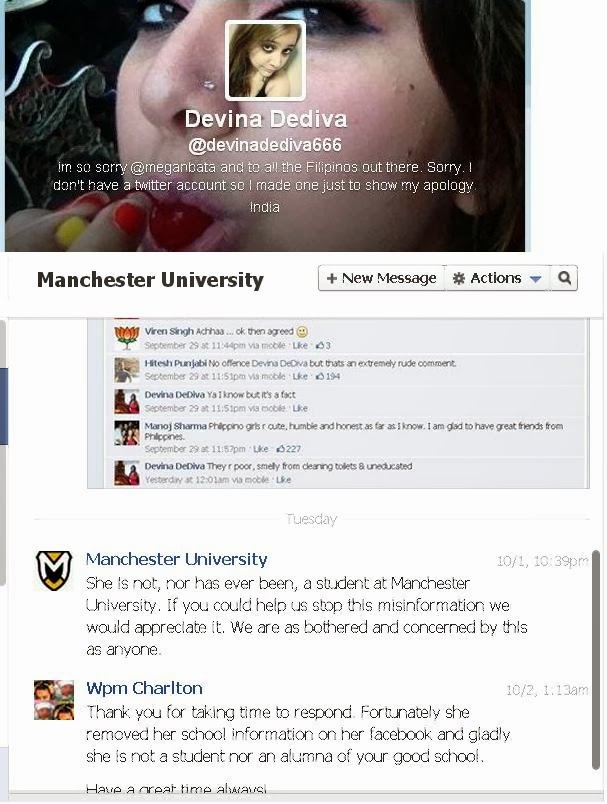Click Devina Dediva's Twitter profile avatar
The height and width of the screenshot is (804, 607).
(265, 61)
